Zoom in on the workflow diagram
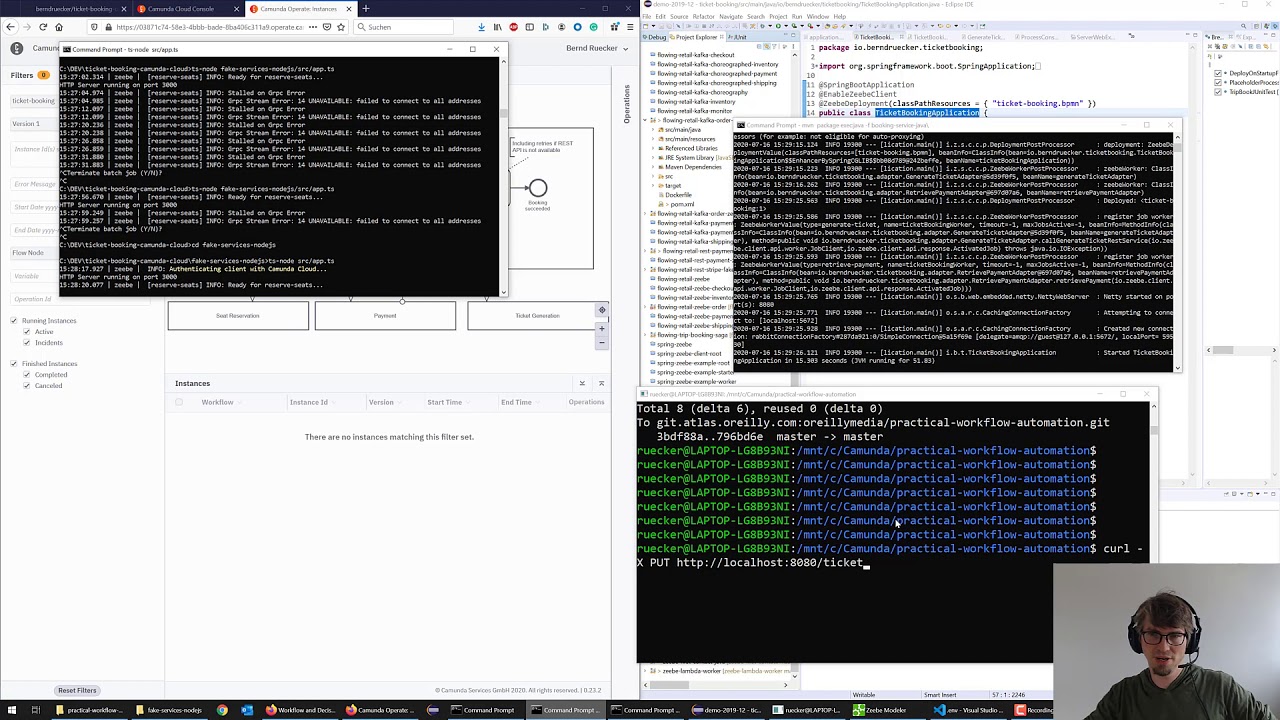 602,329
